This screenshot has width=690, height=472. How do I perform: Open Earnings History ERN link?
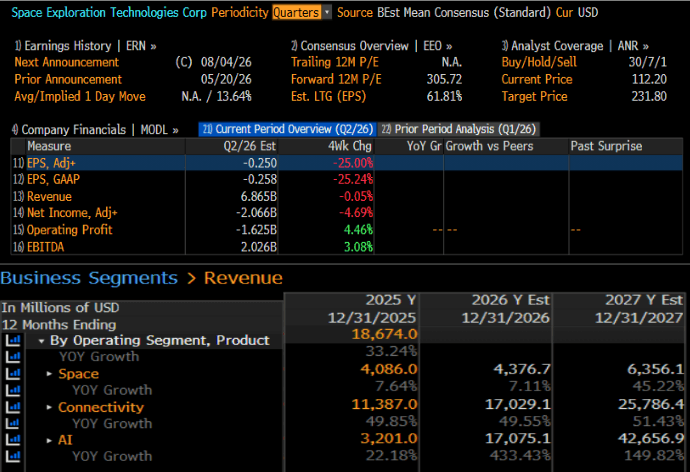click(85, 46)
